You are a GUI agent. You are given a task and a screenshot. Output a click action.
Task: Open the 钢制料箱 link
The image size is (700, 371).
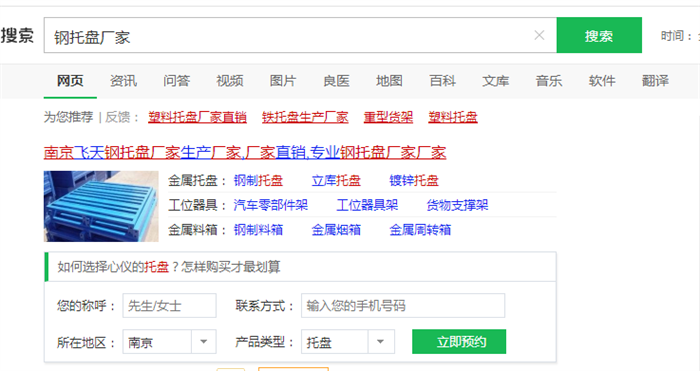tap(258, 229)
